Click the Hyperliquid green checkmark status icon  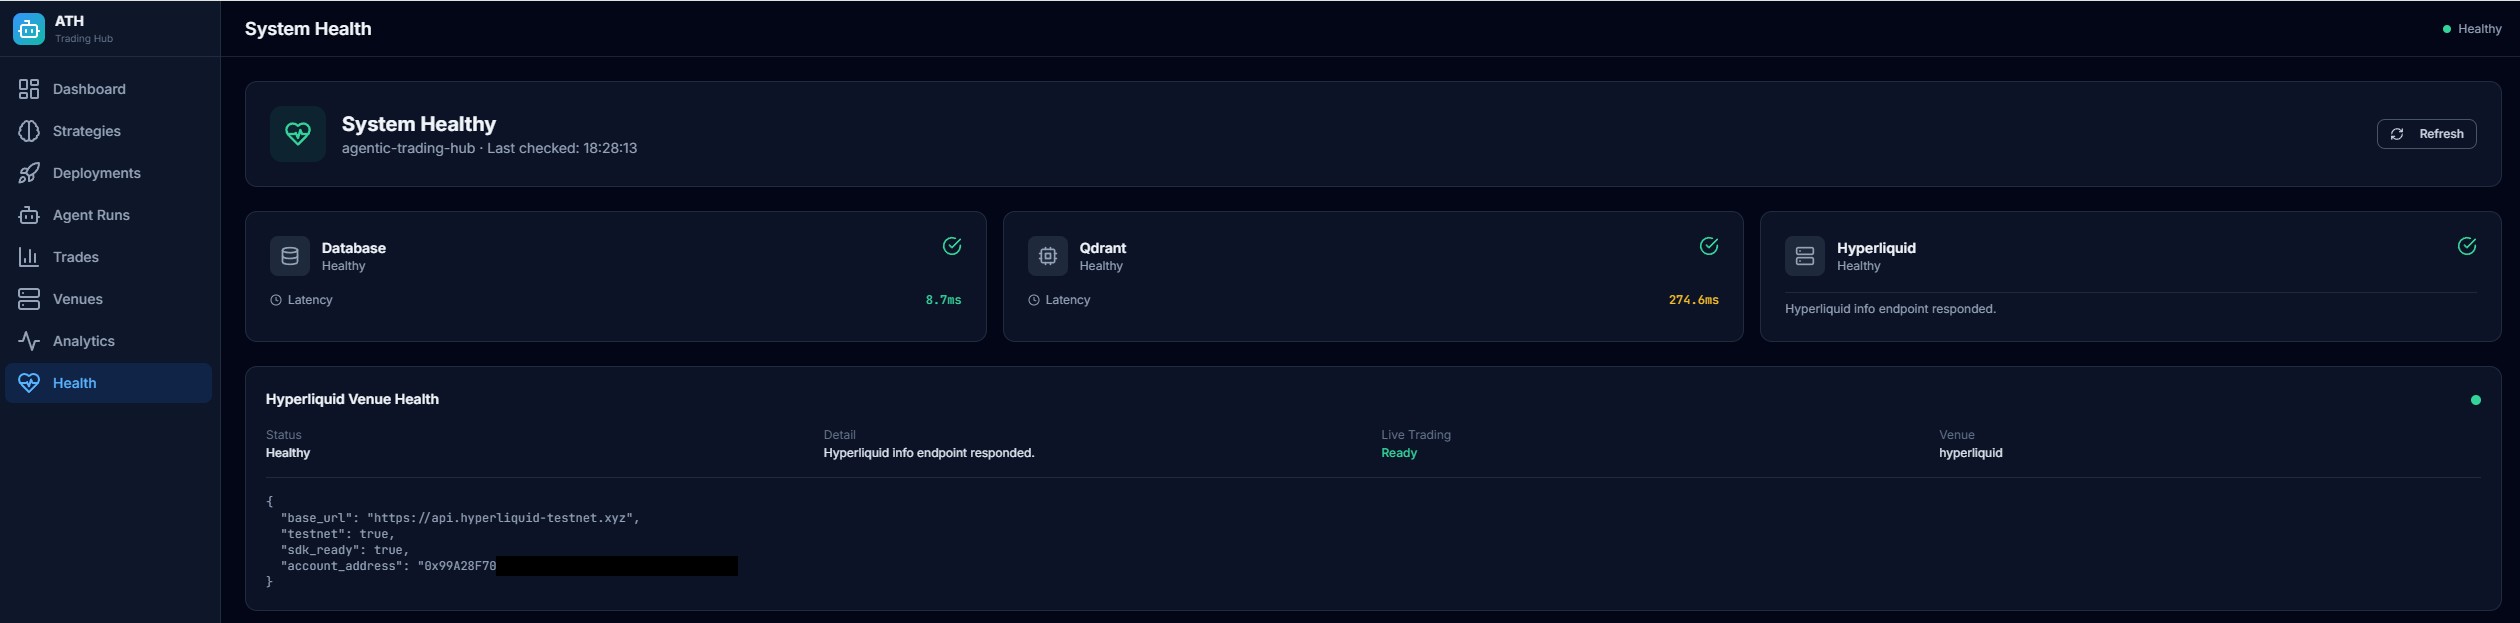click(x=2466, y=246)
